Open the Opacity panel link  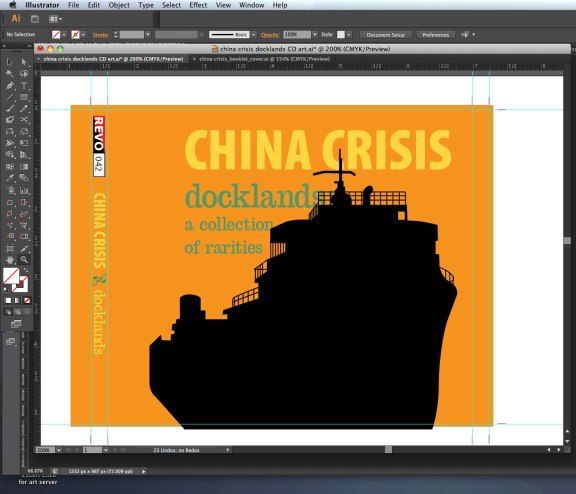[270, 35]
